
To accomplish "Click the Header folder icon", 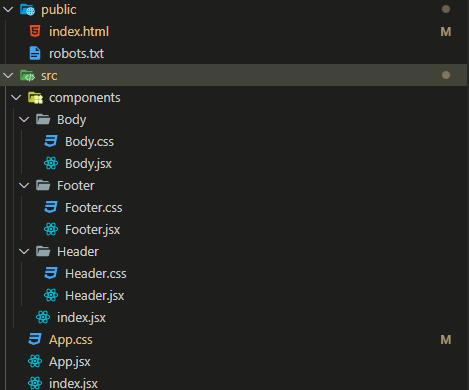I will click(x=43, y=251).
